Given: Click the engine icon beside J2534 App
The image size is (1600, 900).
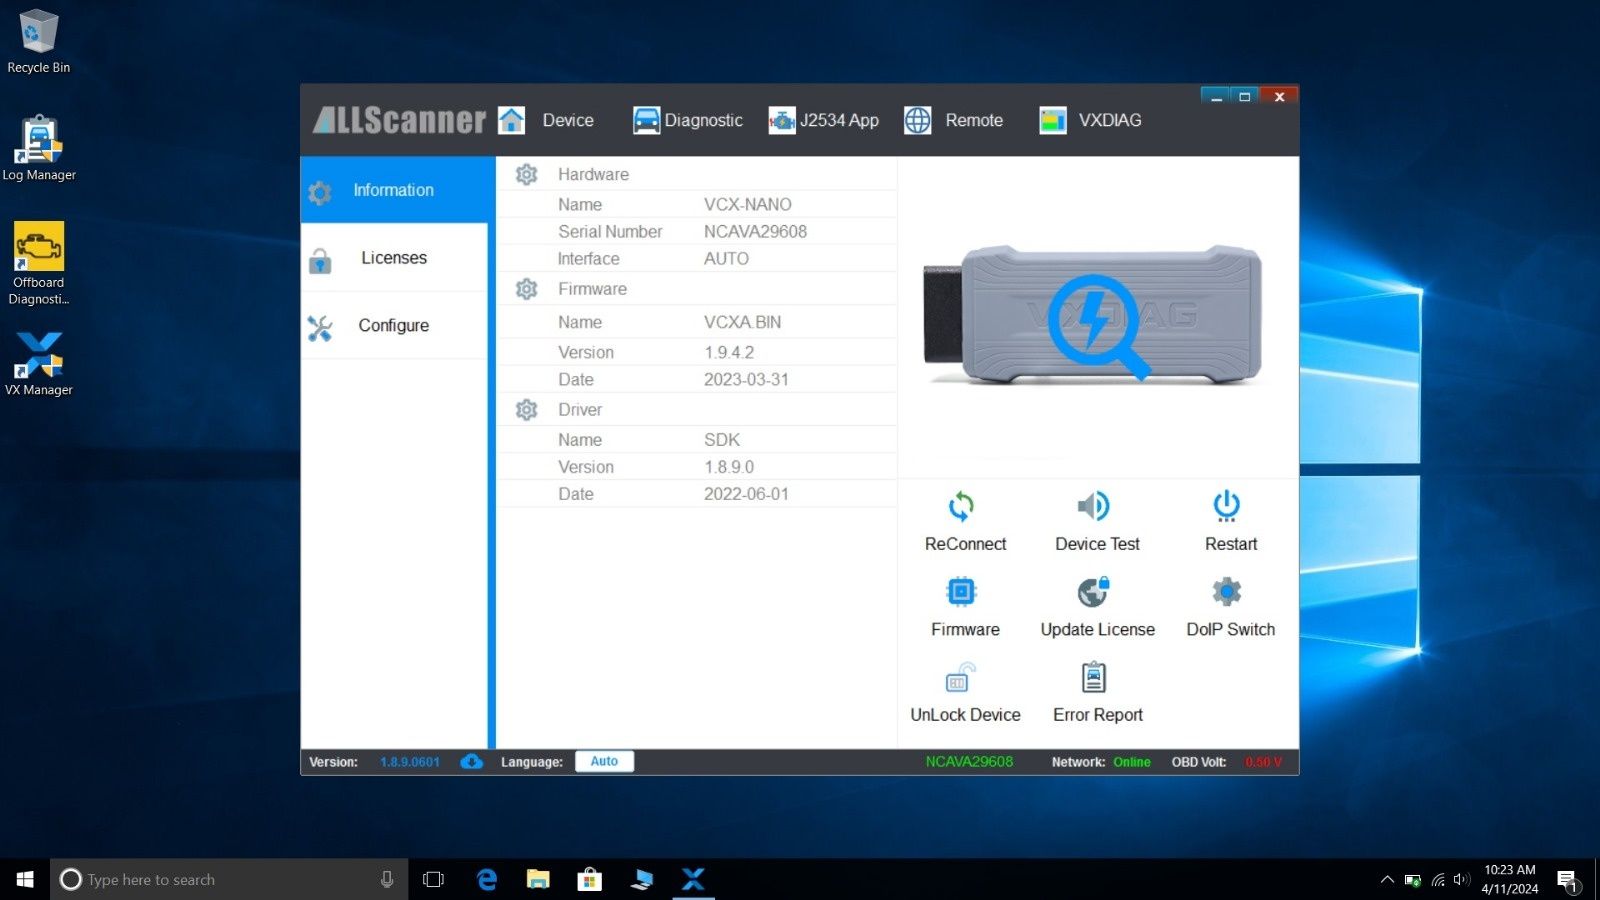Looking at the screenshot, I should 781,120.
